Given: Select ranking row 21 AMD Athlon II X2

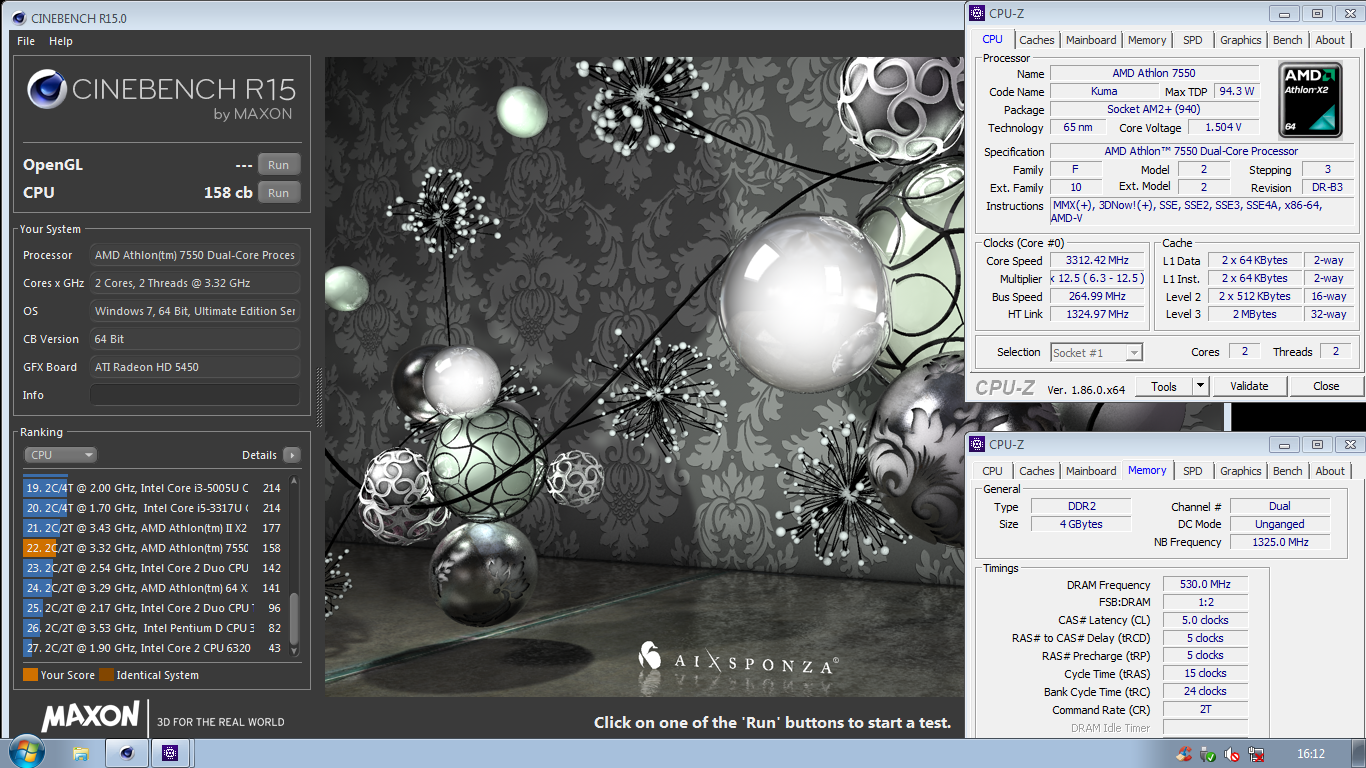Looking at the screenshot, I should click(x=153, y=528).
